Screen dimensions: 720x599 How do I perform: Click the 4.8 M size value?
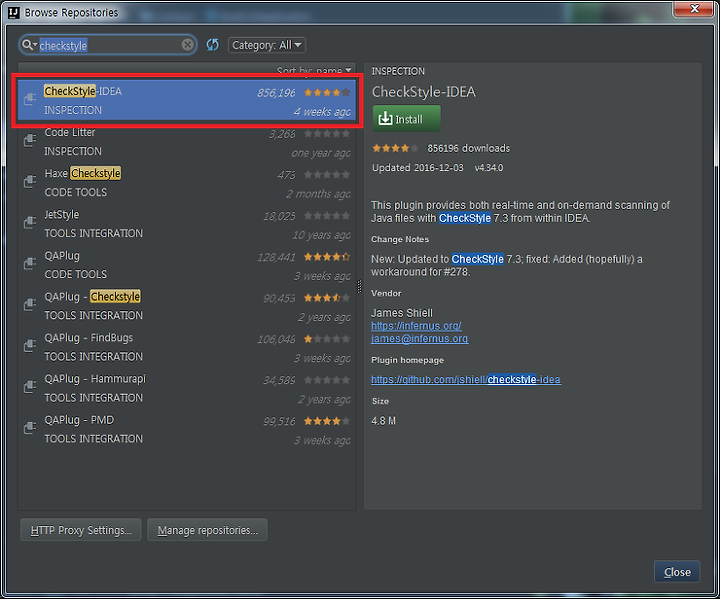[383, 421]
